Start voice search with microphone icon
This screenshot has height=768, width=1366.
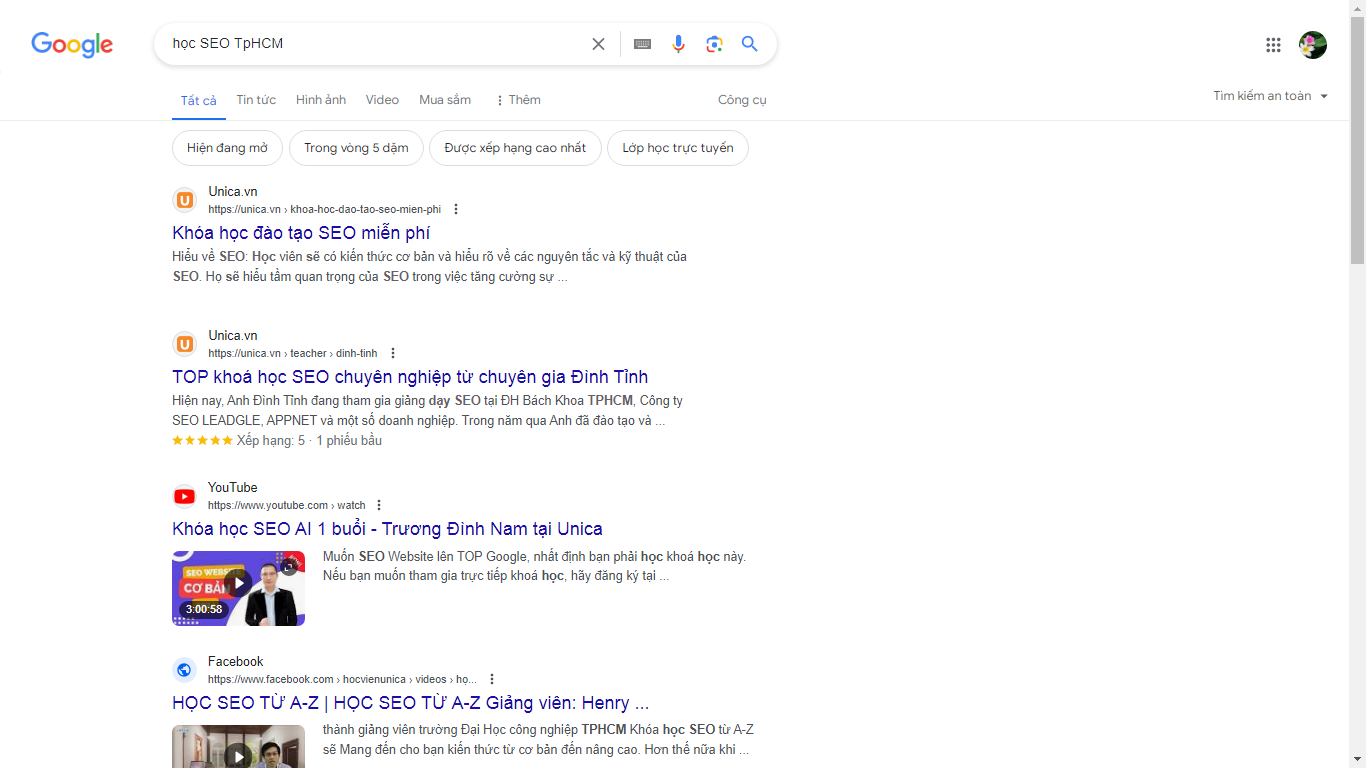[679, 44]
